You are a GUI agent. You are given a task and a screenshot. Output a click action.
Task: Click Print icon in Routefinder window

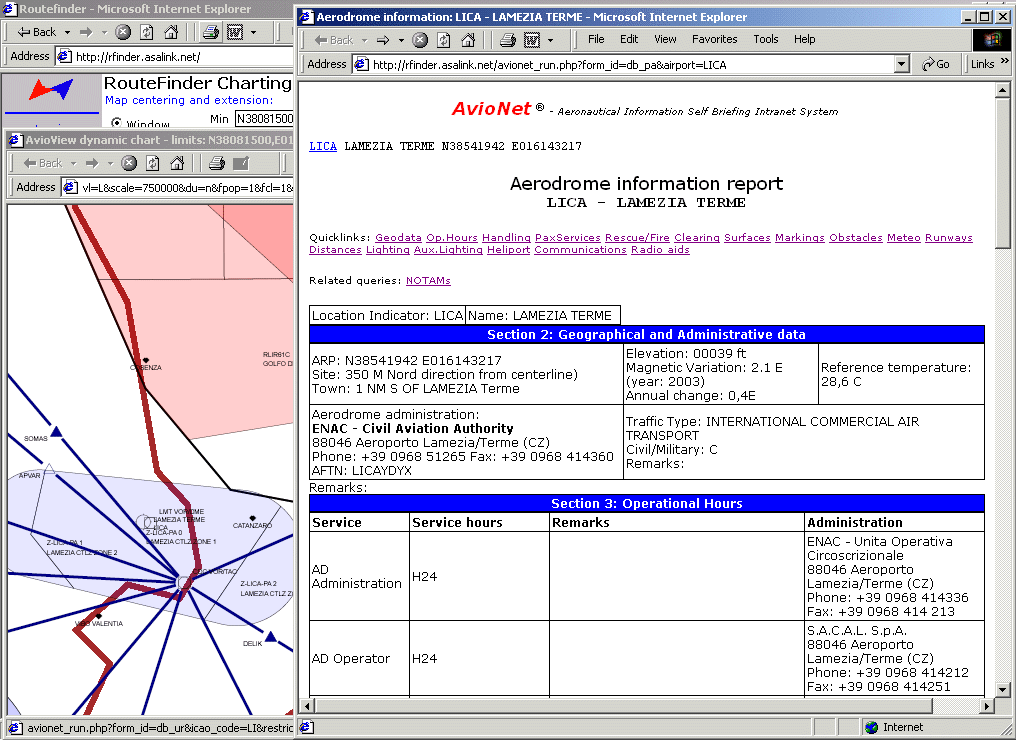coord(211,32)
